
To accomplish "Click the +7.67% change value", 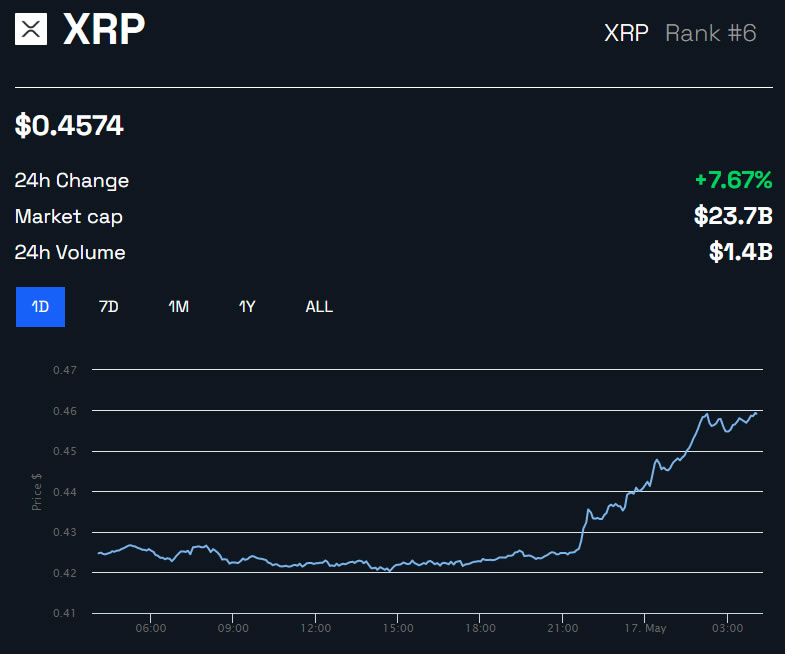I will pyautogui.click(x=733, y=181).
